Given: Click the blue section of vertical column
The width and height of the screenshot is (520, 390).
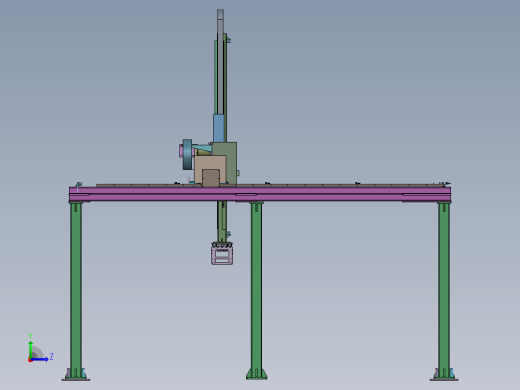Looking at the screenshot, I should (219, 128).
